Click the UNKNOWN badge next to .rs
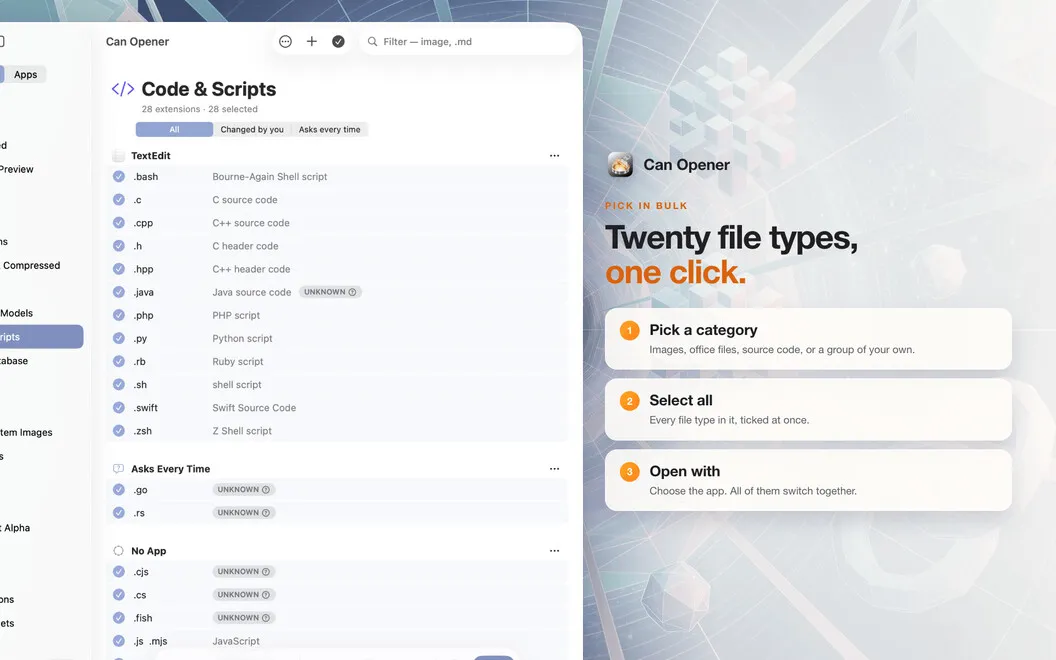 pos(244,513)
